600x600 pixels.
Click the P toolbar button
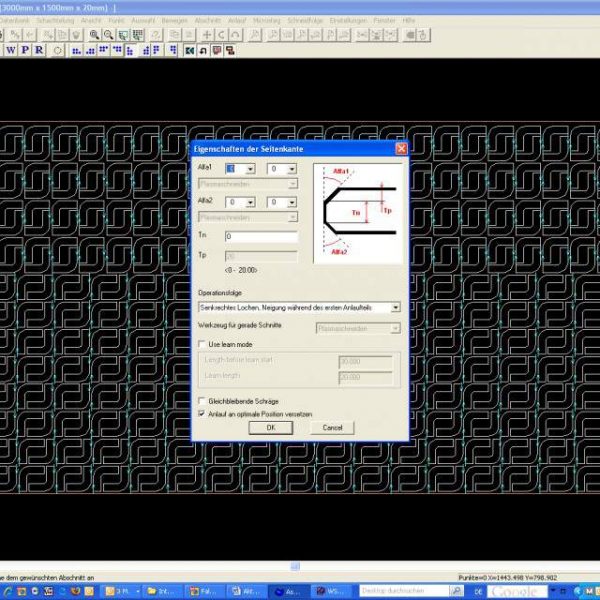pyautogui.click(x=25, y=50)
